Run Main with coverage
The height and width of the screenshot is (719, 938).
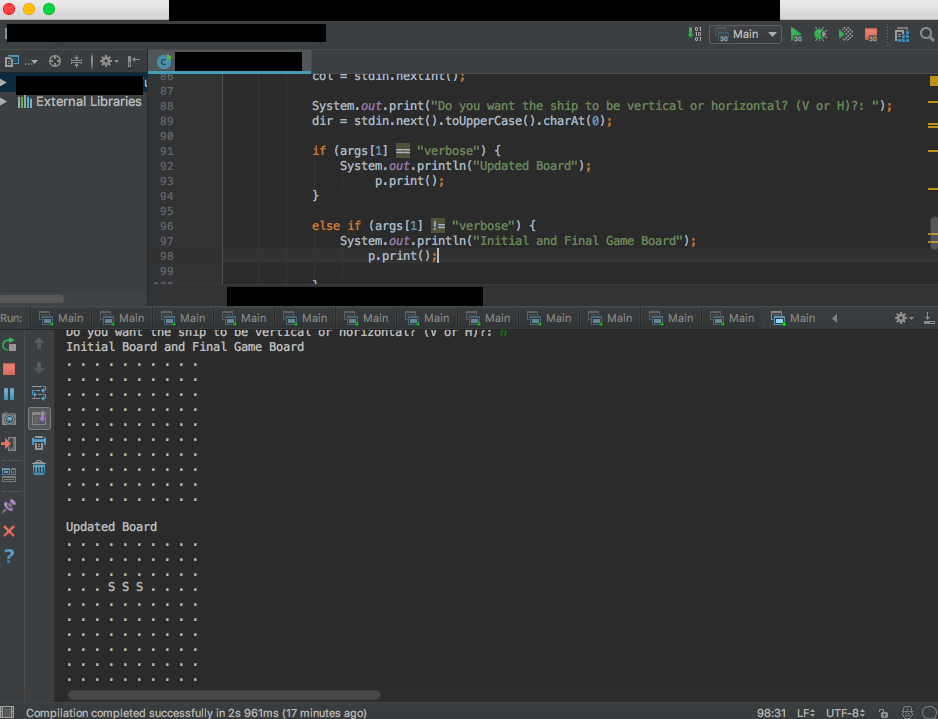(x=845, y=34)
